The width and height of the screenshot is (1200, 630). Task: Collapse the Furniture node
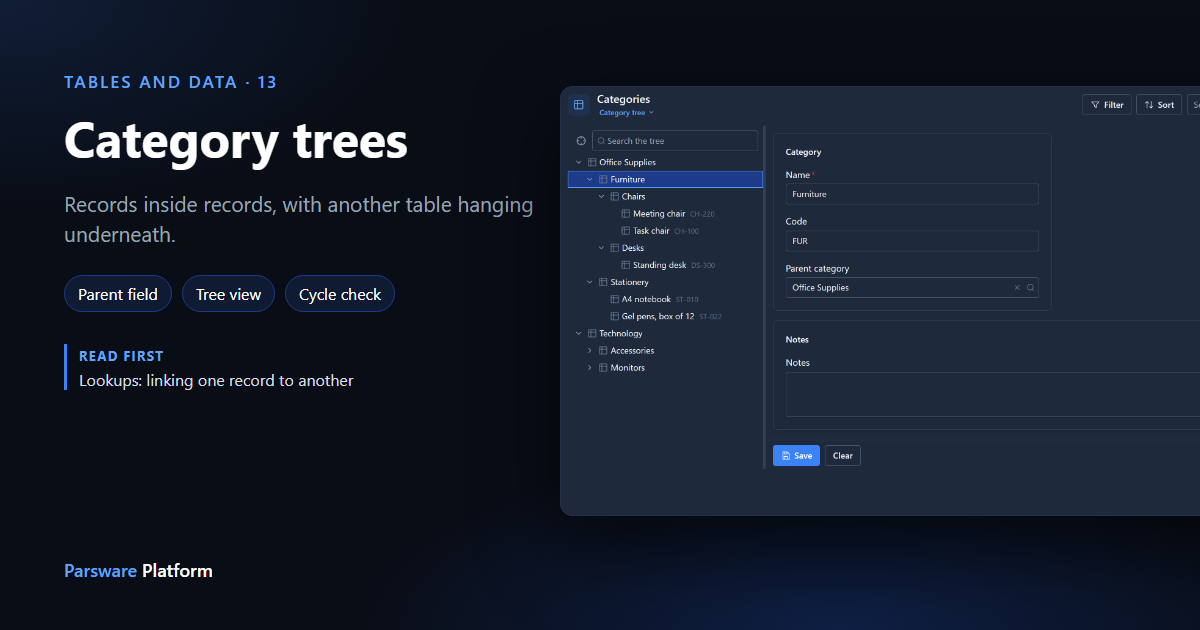click(590, 179)
